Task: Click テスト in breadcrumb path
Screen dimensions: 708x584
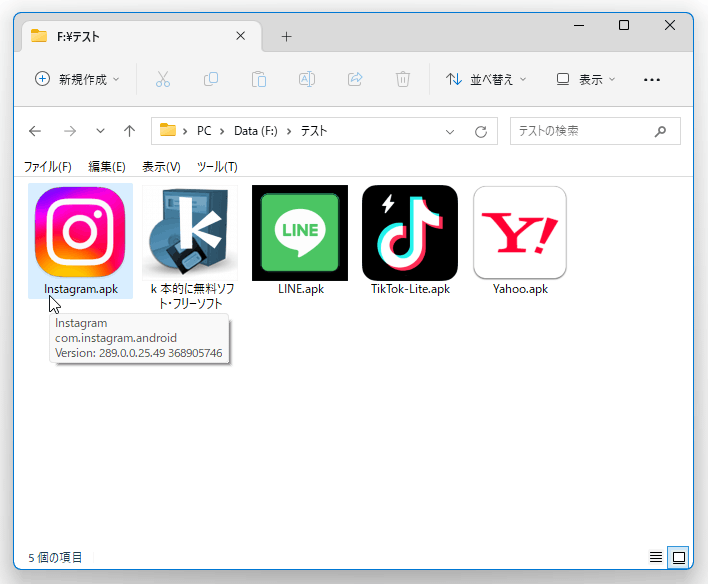Action: (x=314, y=131)
